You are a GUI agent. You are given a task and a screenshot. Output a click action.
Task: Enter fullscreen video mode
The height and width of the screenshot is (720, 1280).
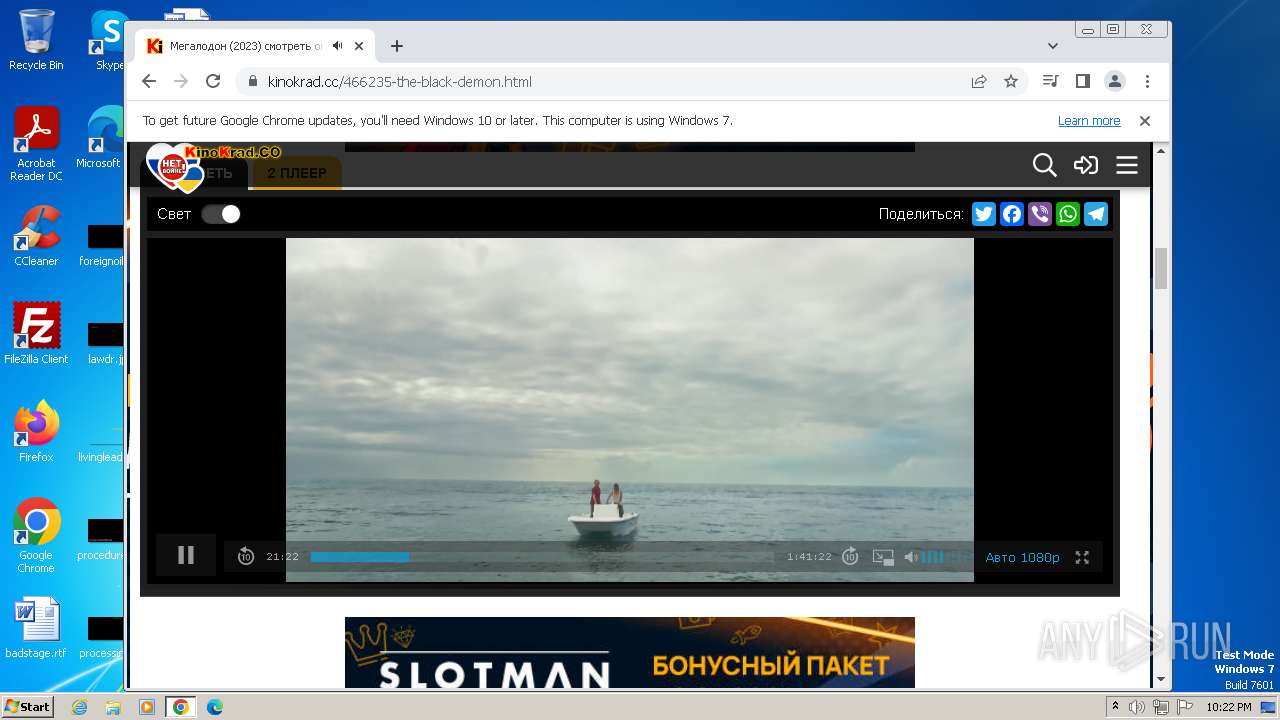coord(1082,557)
